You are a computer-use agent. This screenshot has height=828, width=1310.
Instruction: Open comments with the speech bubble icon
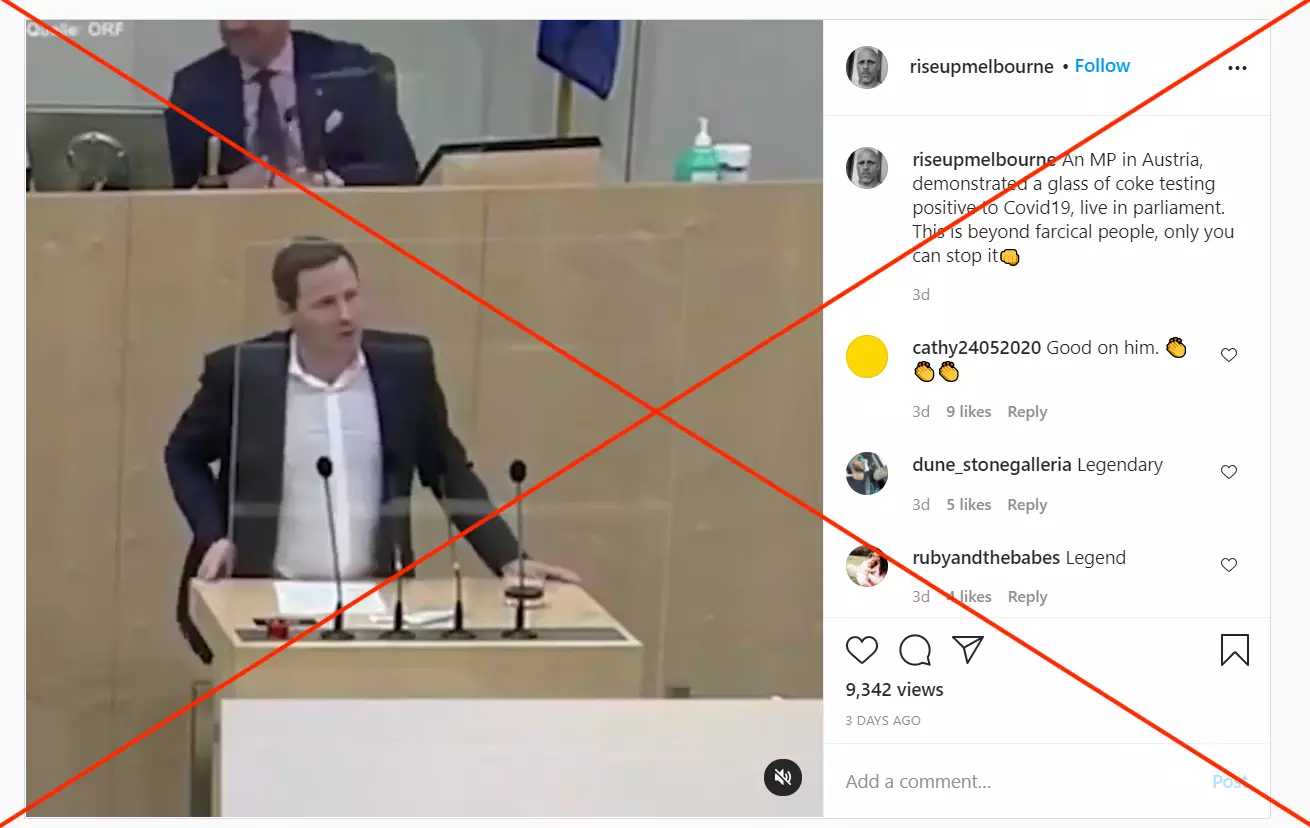915,650
